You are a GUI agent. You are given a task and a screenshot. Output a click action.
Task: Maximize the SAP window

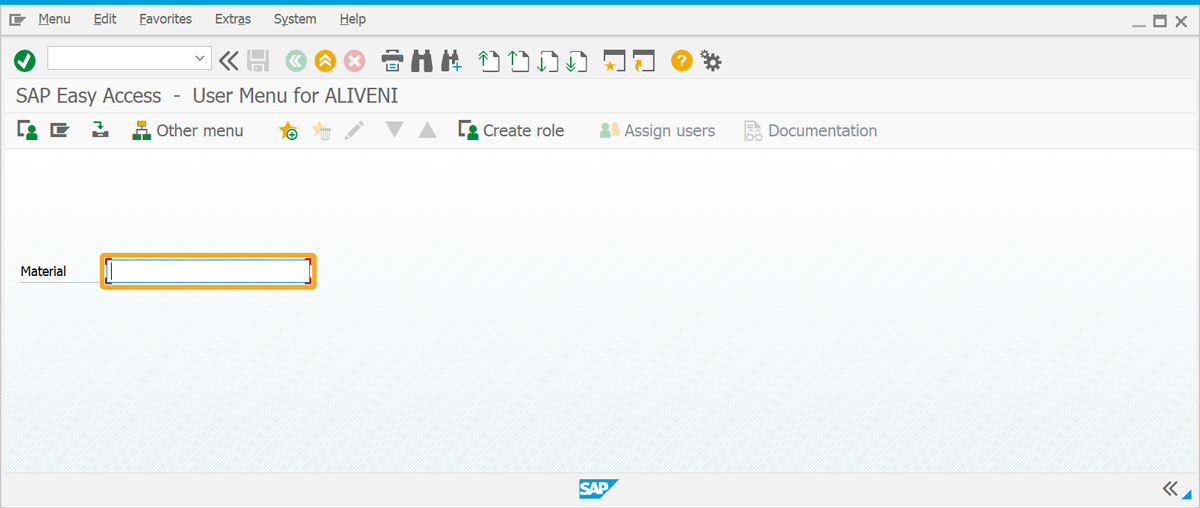tap(1160, 20)
